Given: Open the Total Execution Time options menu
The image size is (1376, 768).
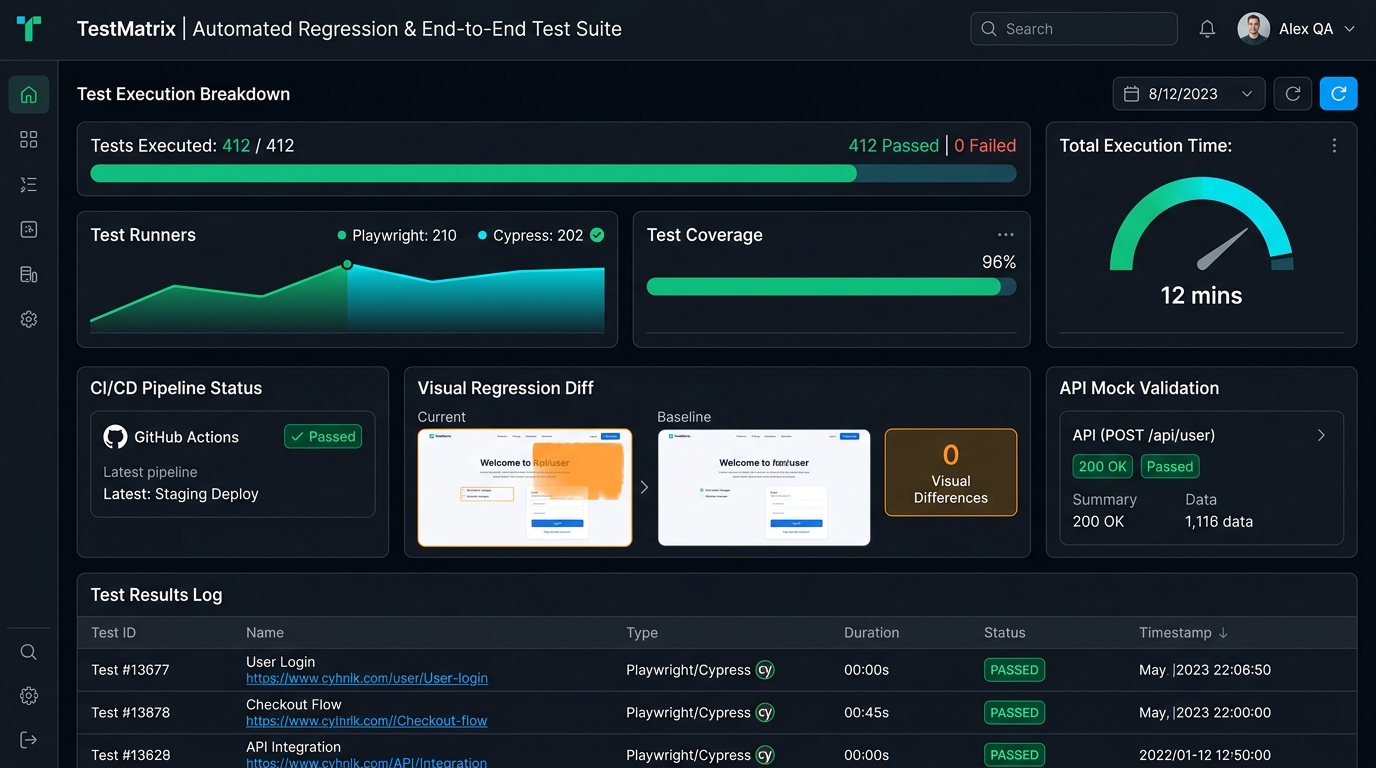Looking at the screenshot, I should pos(1334,146).
